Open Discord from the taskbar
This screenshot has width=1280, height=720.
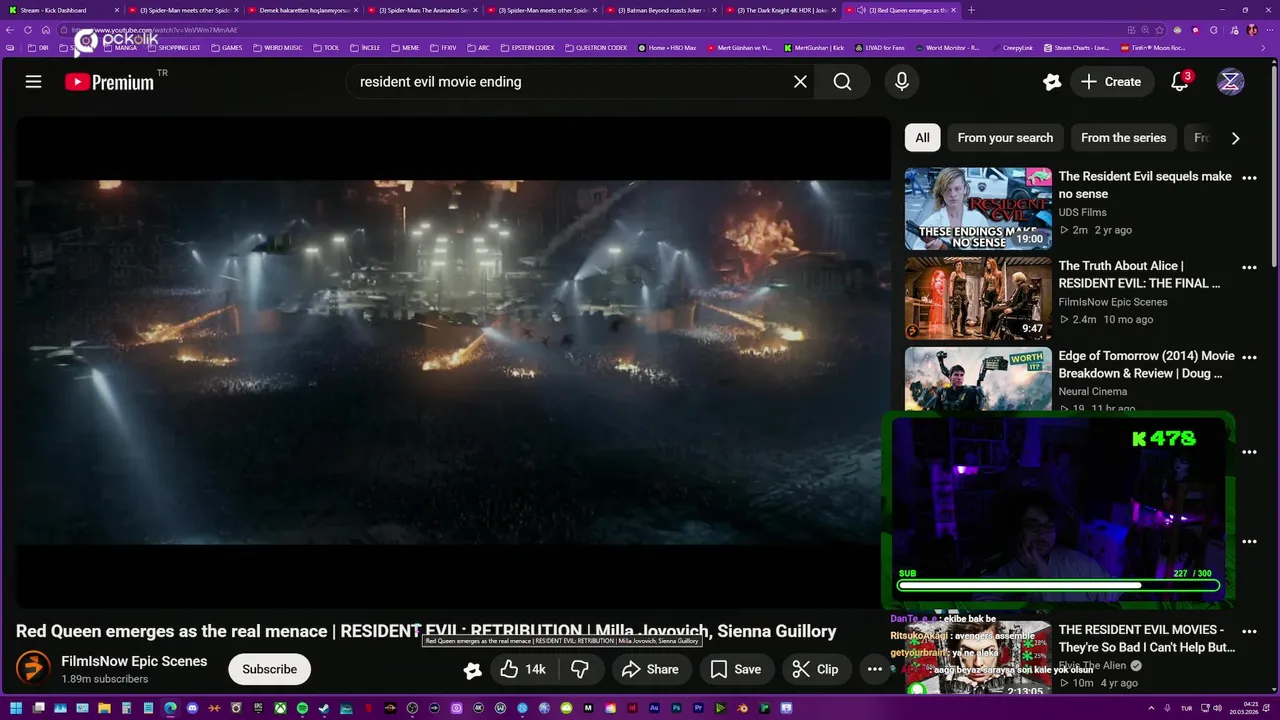click(192, 708)
